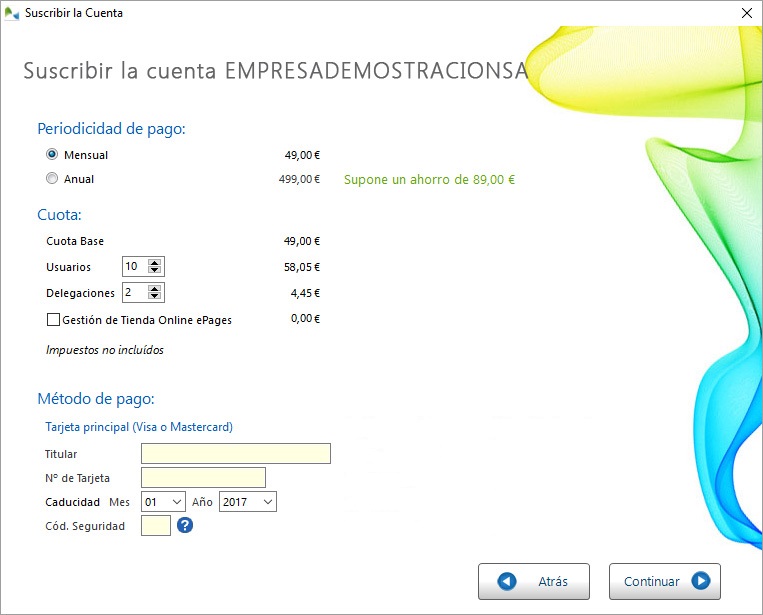Click 'Tarjeta principal (Visa o Mastercard)' label
Image resolution: width=763 pixels, height=615 pixels.
click(x=139, y=427)
